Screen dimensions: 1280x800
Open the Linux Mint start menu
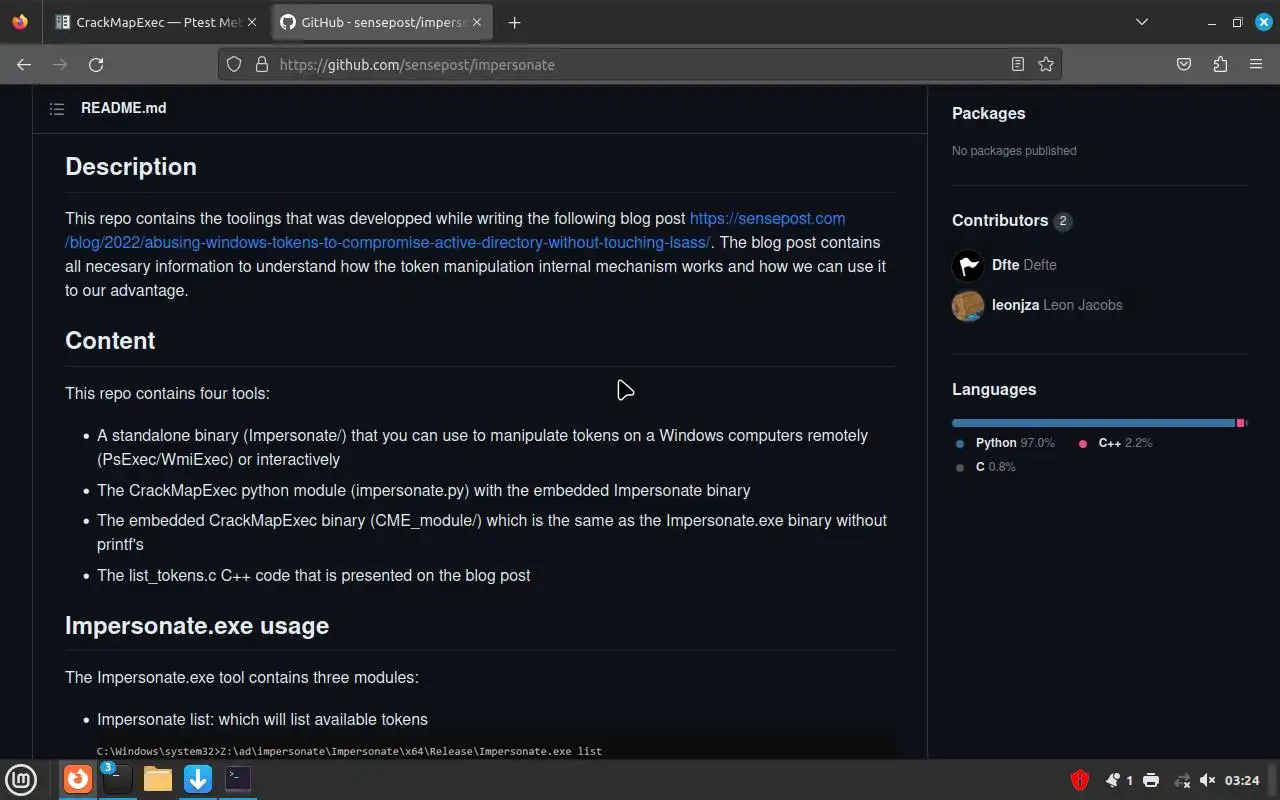coord(21,779)
